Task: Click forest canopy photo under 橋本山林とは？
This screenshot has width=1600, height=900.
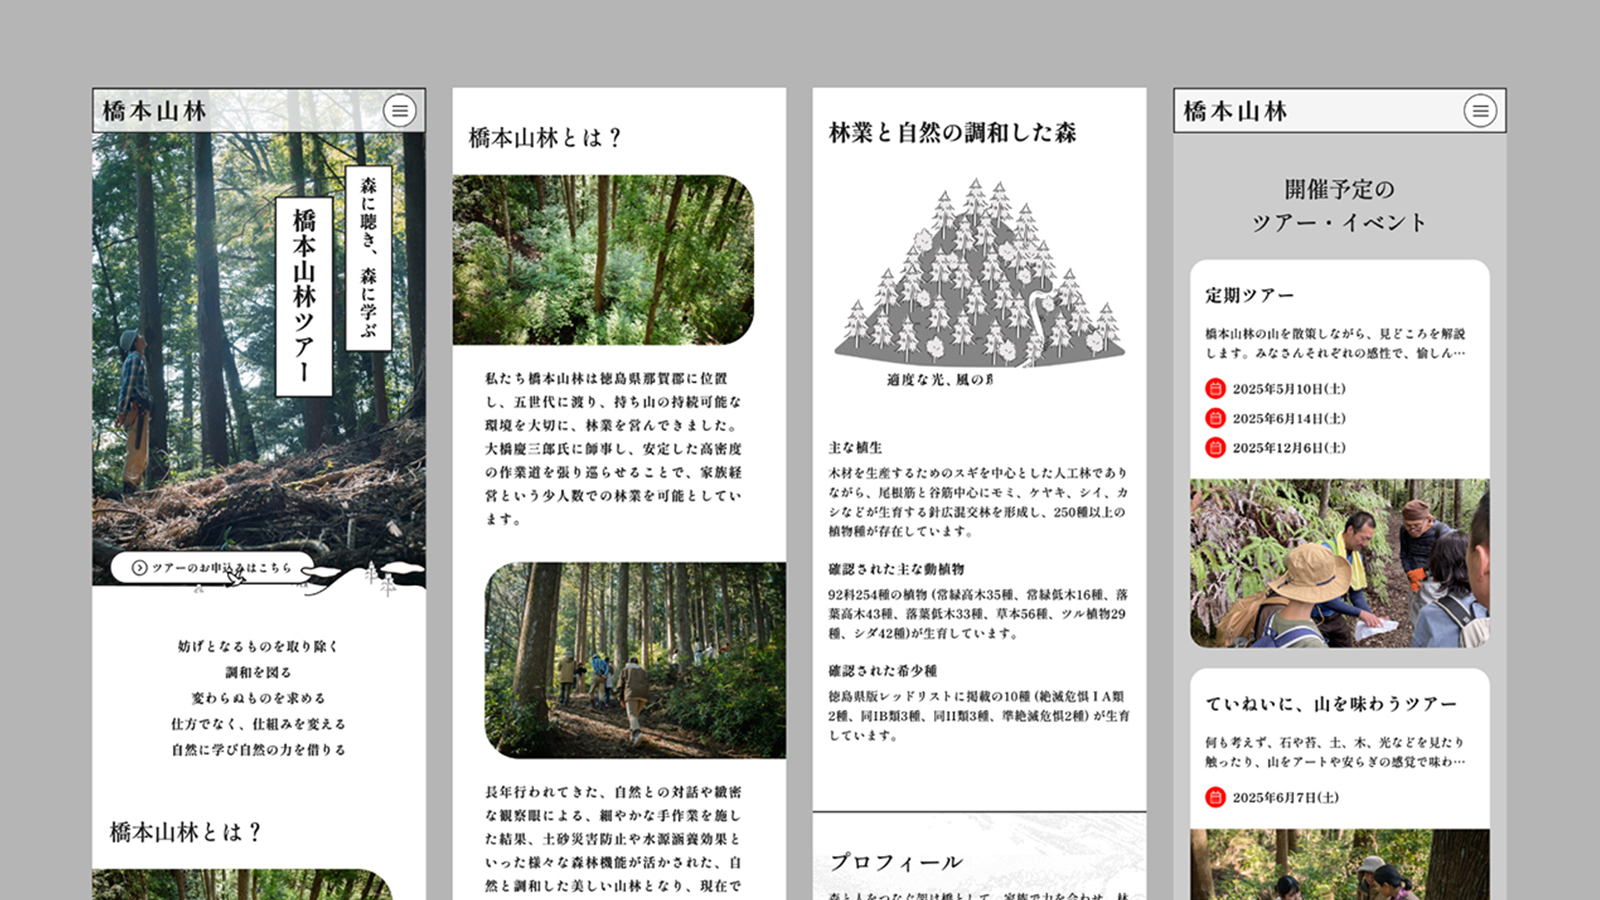Action: click(603, 260)
